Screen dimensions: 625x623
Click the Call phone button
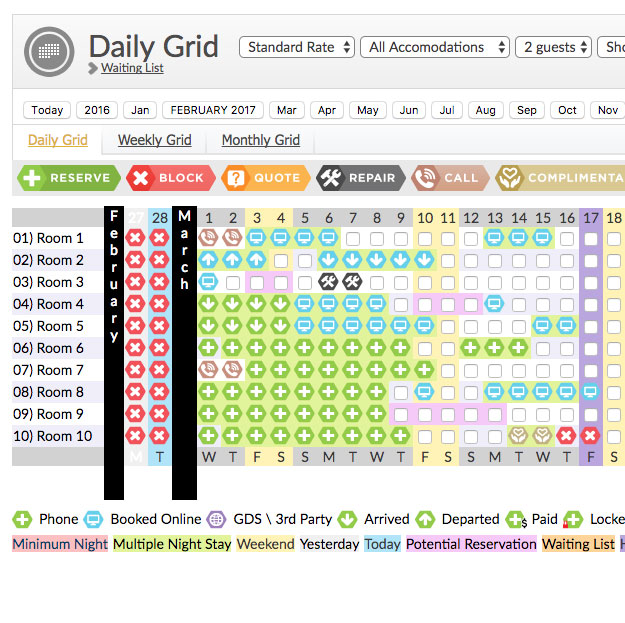(x=450, y=178)
